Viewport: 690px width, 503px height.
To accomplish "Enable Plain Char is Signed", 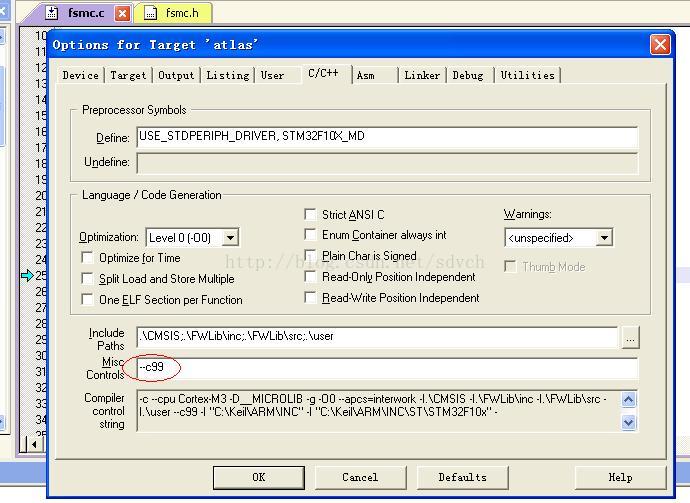I will [x=311, y=256].
